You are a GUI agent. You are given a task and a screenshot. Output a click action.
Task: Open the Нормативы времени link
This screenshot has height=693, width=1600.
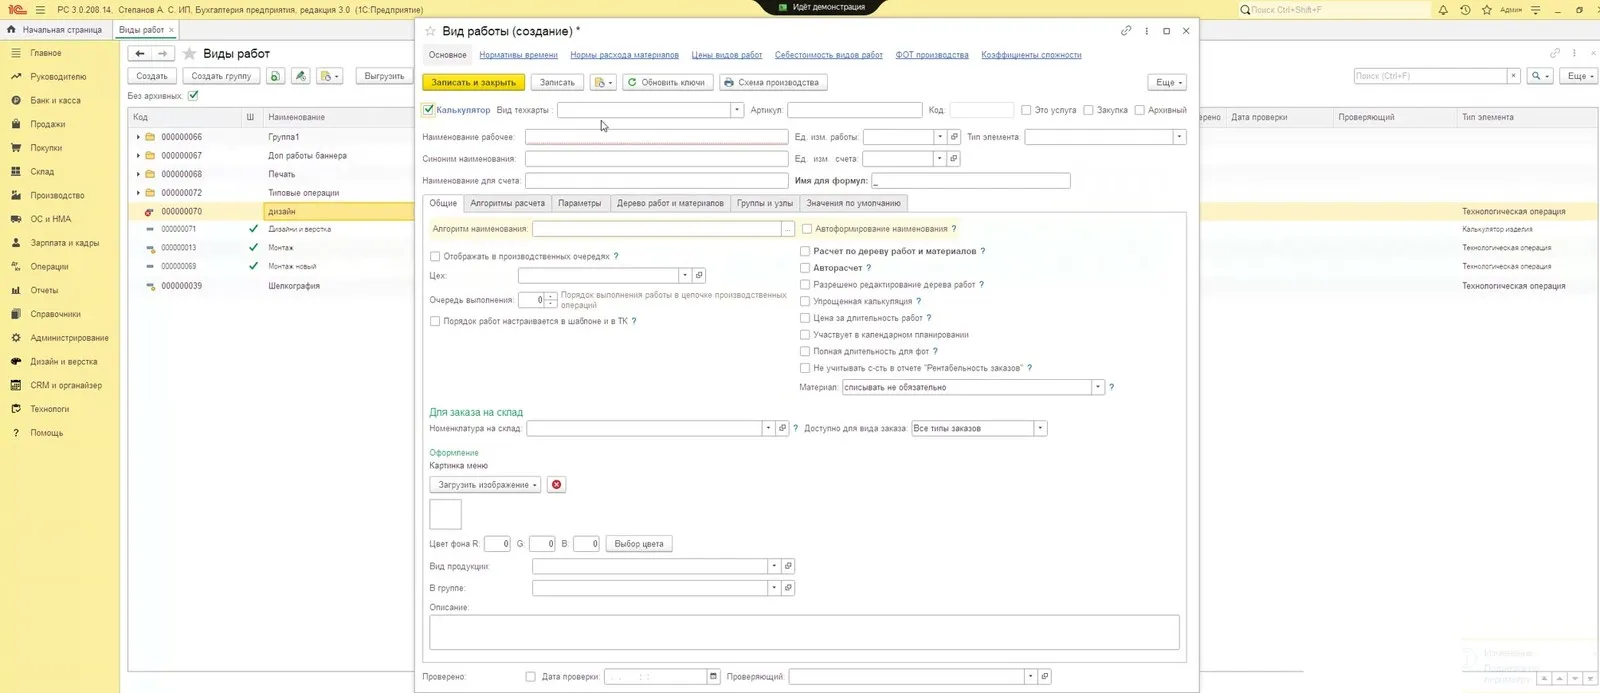coord(518,55)
